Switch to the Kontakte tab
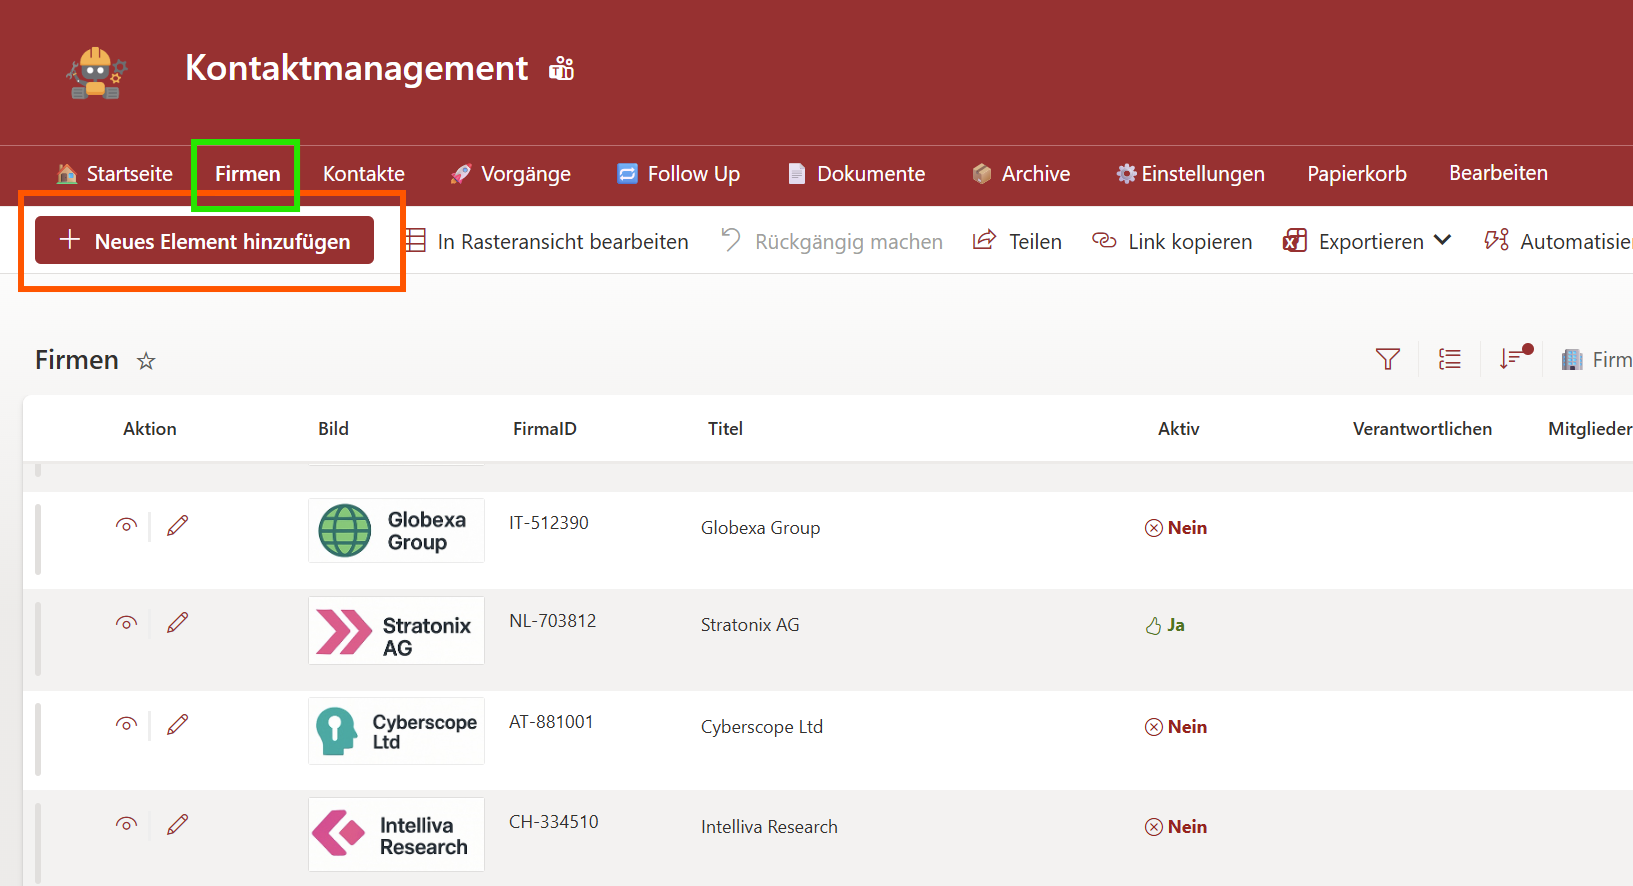 point(363,174)
